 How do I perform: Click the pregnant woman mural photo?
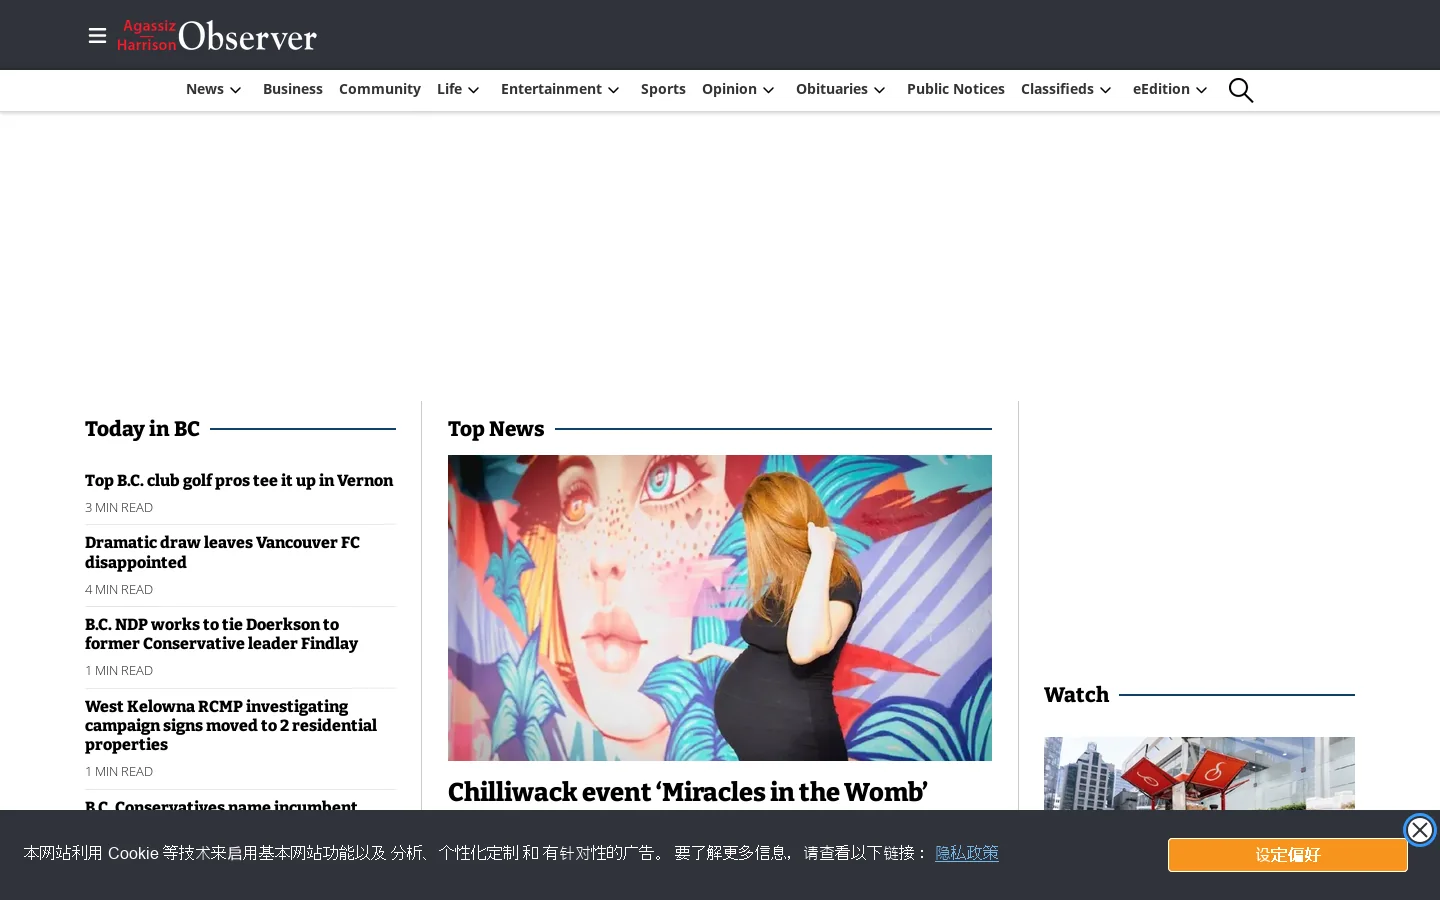pyautogui.click(x=720, y=608)
